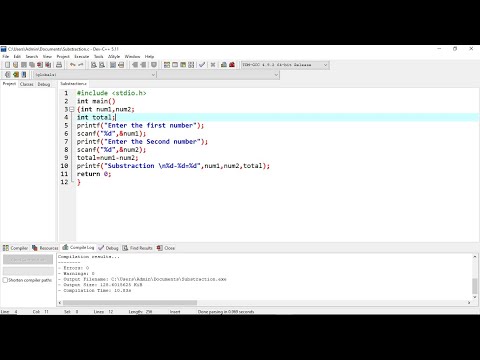Click the first icon in second toolbar row
The width and height of the screenshot is (480, 360).
click(x=7, y=75)
